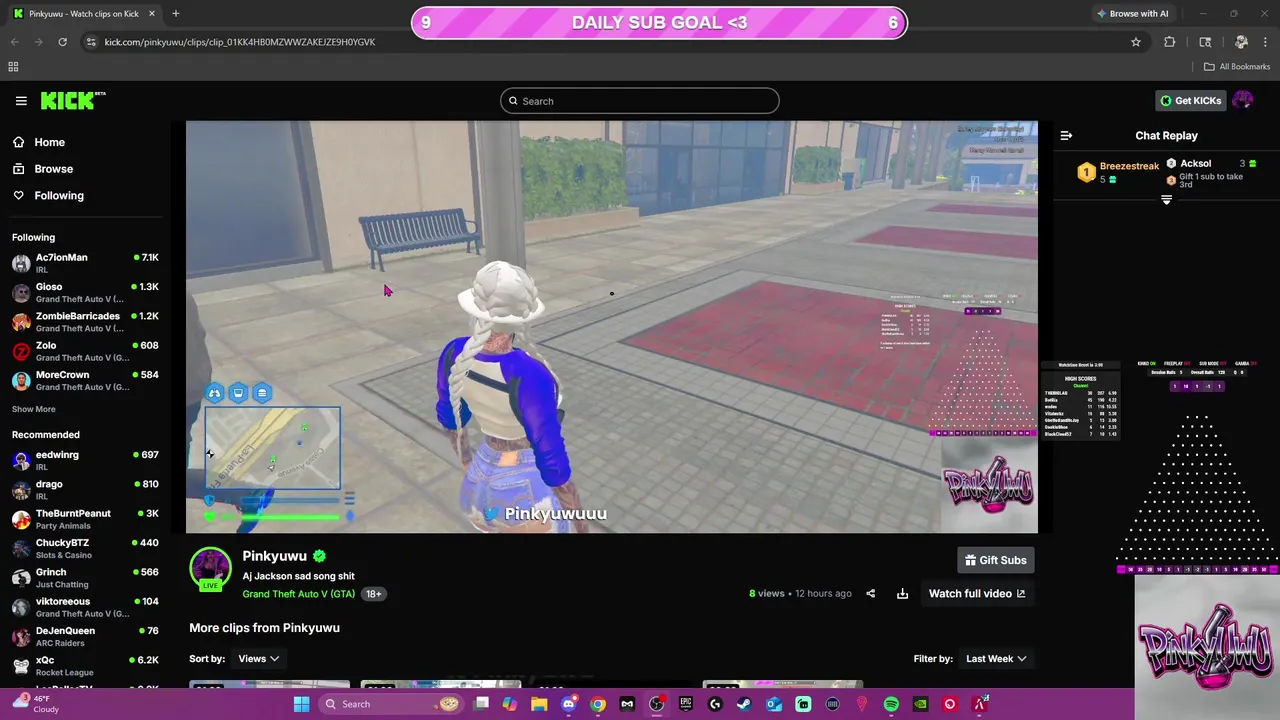Click Acksol in chat leaderboard
This screenshot has height=720, width=1280.
click(x=1196, y=163)
